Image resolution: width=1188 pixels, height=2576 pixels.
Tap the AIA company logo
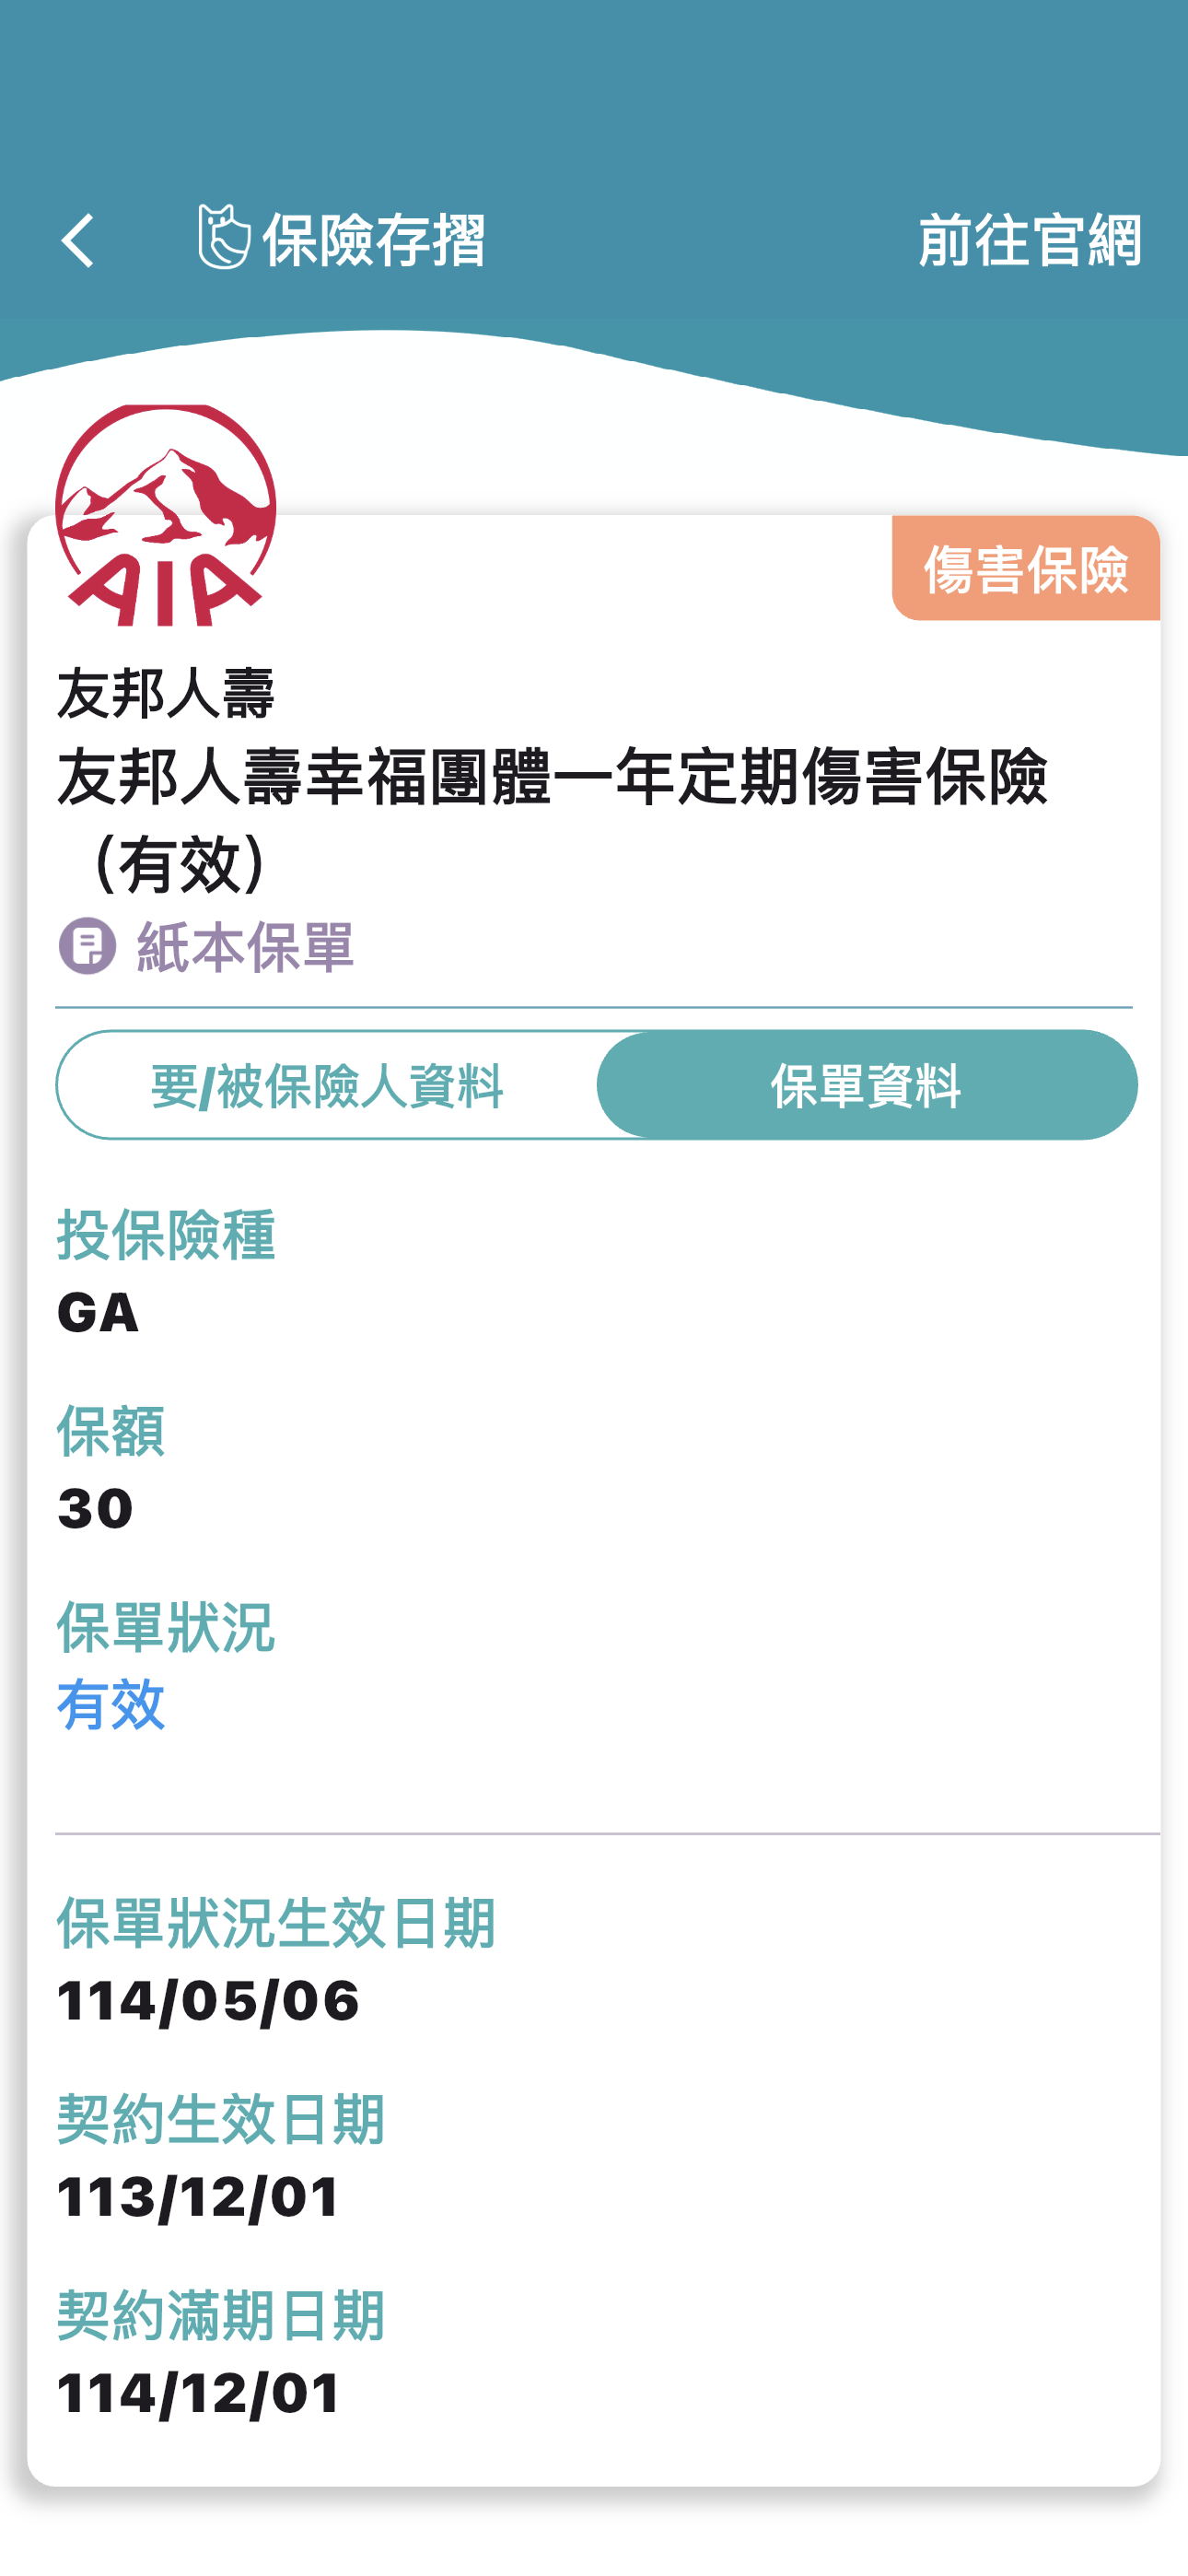[x=166, y=515]
